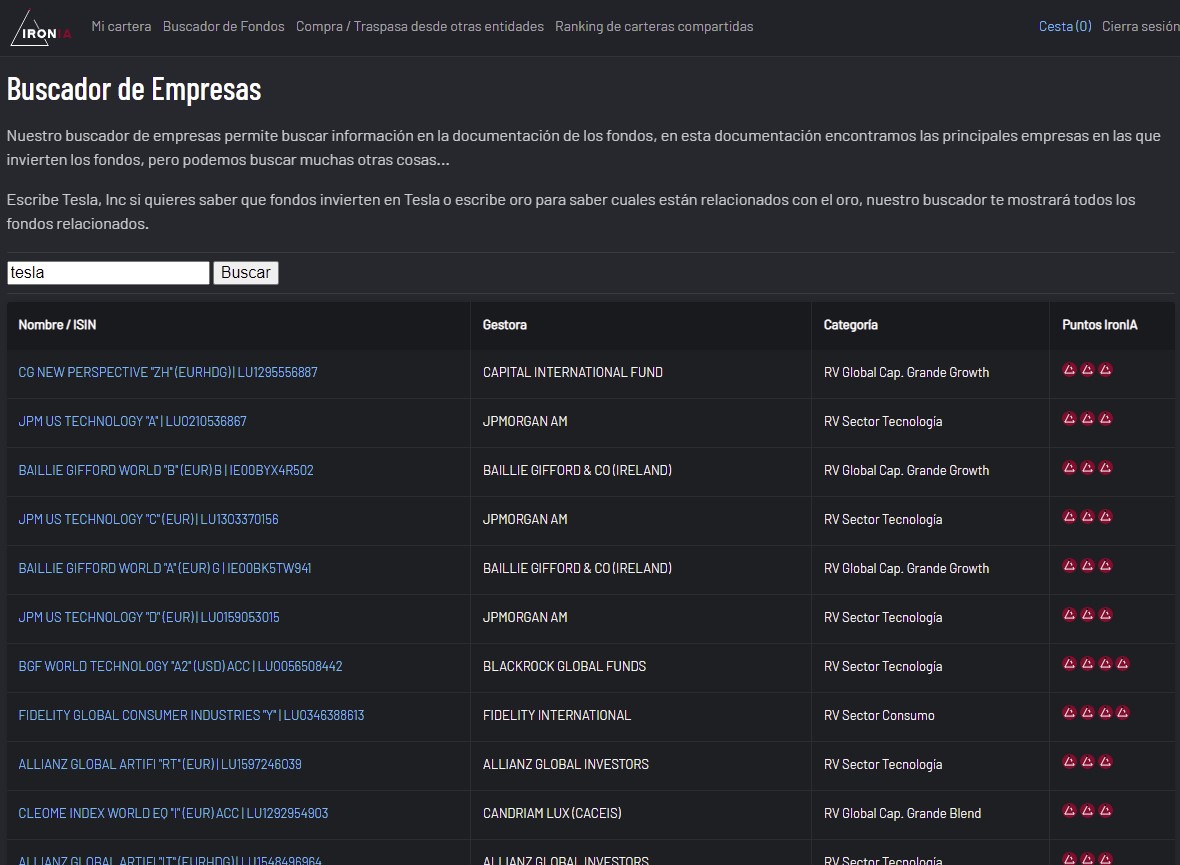Open JPM US TECHNOLOGY "C" (EUR) link
Screen dimensions: 1180x865
click(x=148, y=519)
